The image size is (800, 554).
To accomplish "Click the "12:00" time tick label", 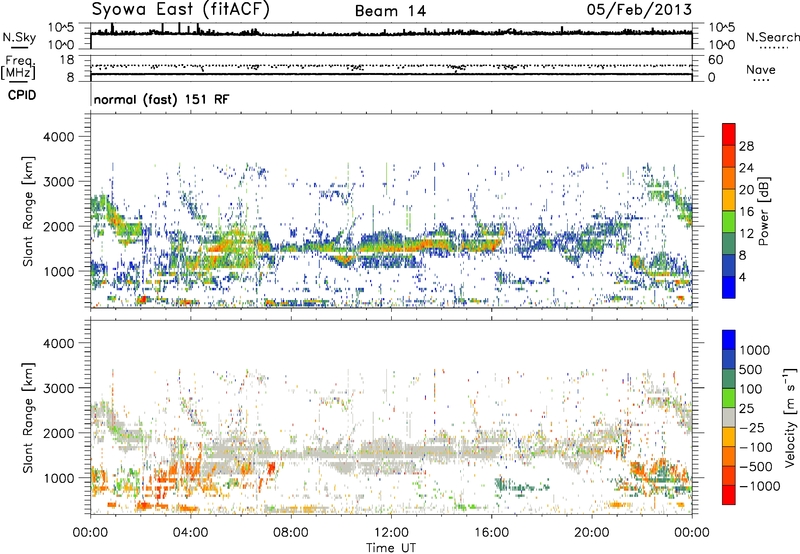I will (391, 533).
